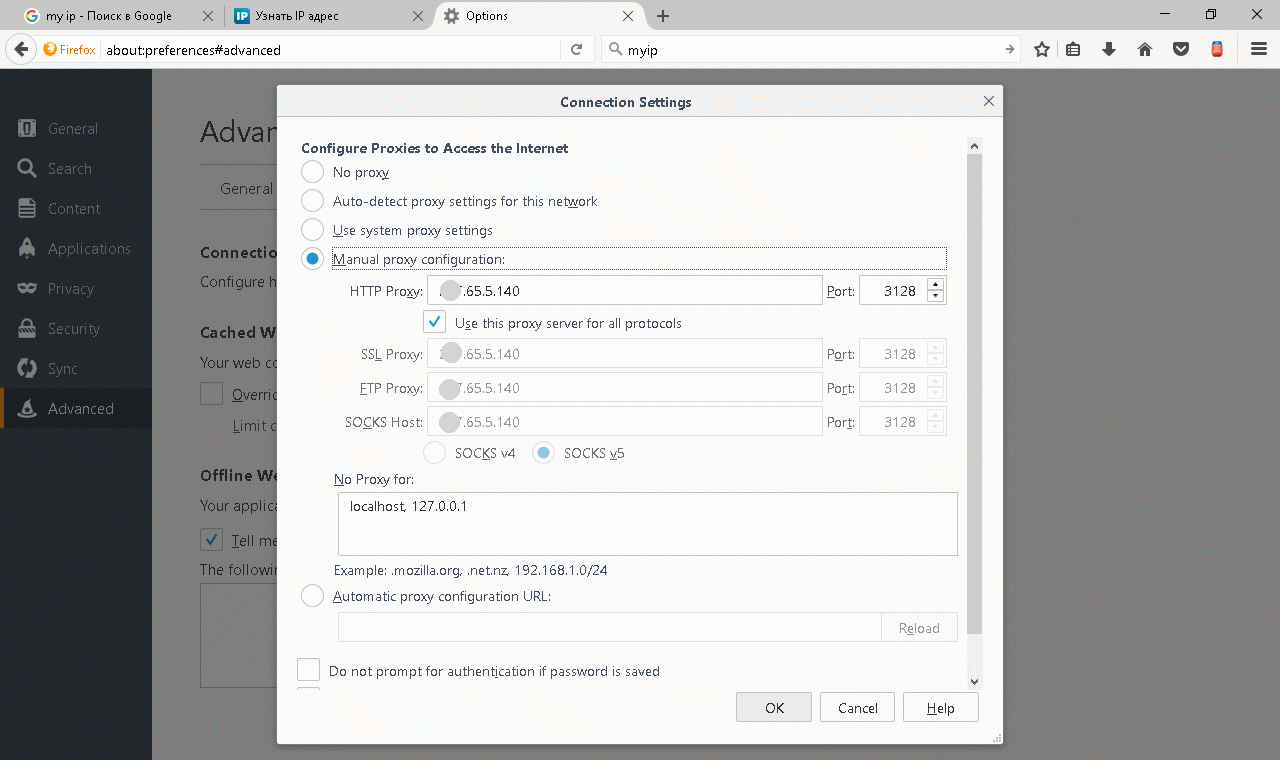Click the Firefox back arrow button

tap(21, 49)
